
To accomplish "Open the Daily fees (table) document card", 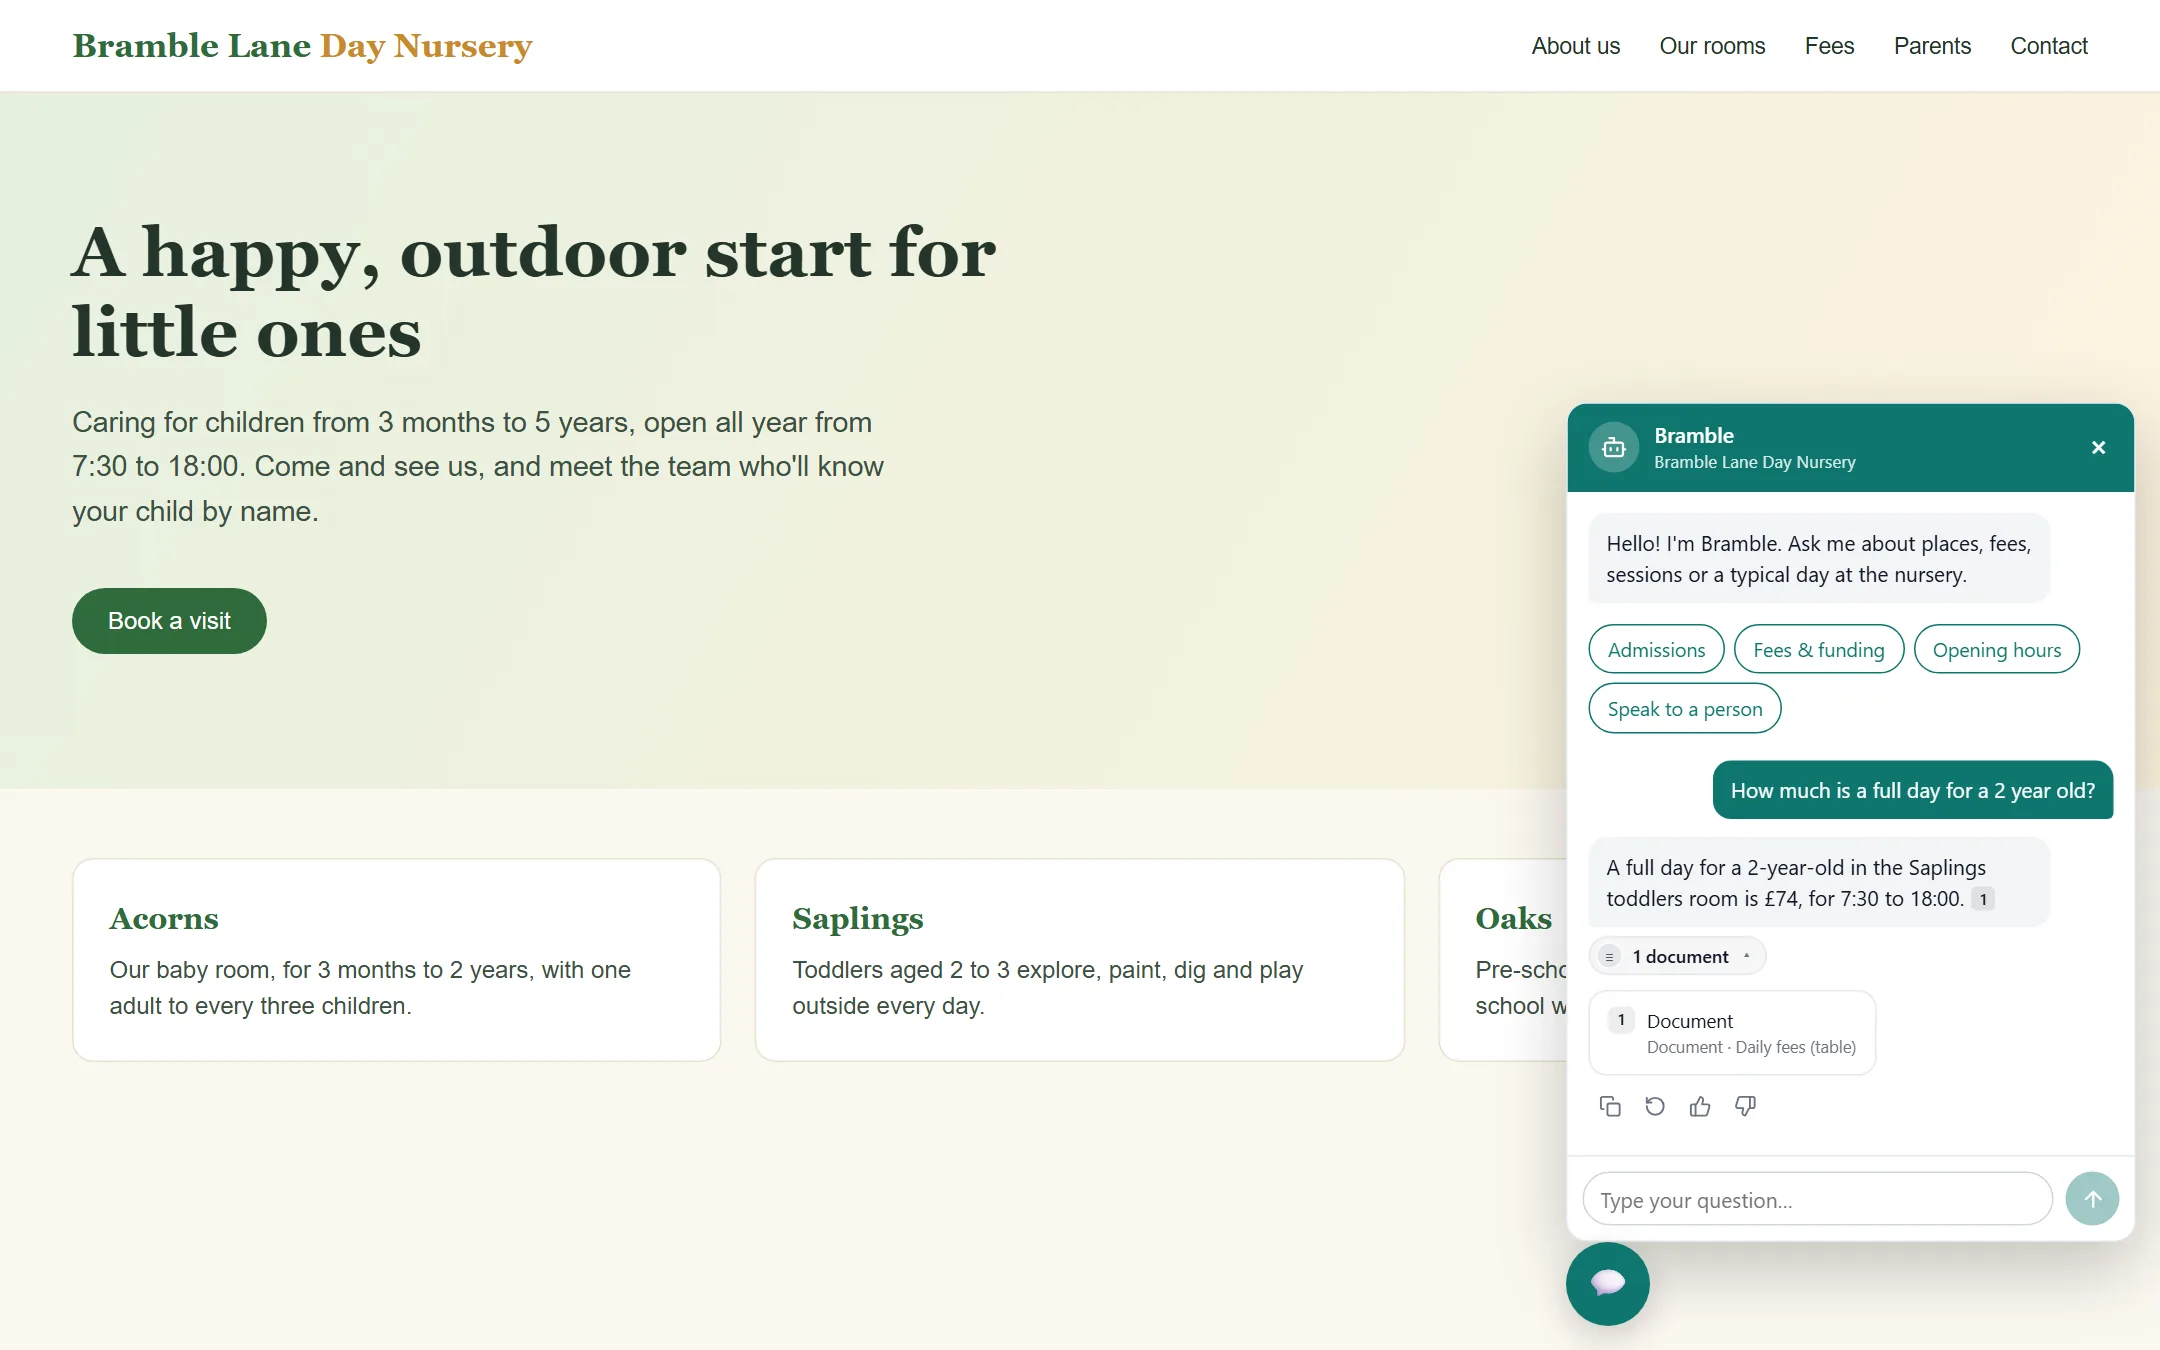I will (1732, 1033).
